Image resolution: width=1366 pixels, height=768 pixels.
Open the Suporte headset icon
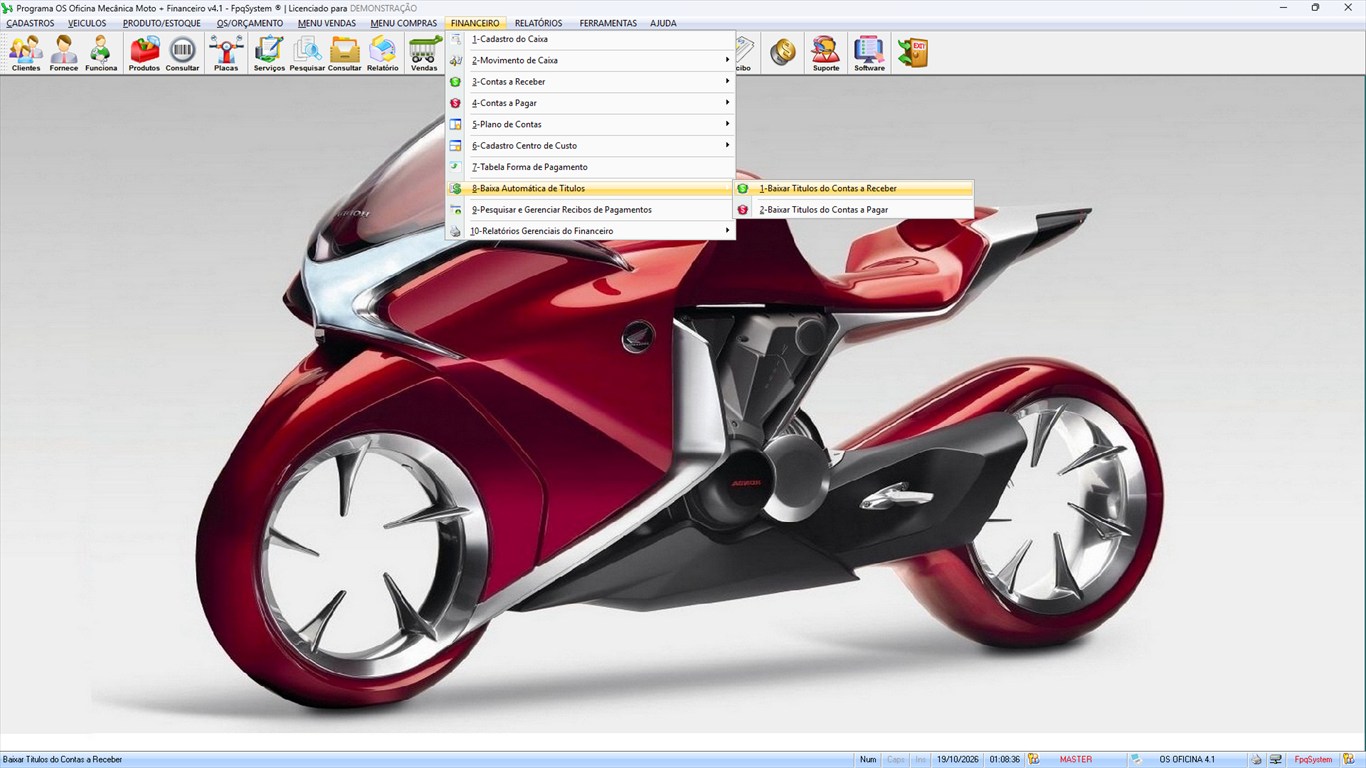click(826, 53)
